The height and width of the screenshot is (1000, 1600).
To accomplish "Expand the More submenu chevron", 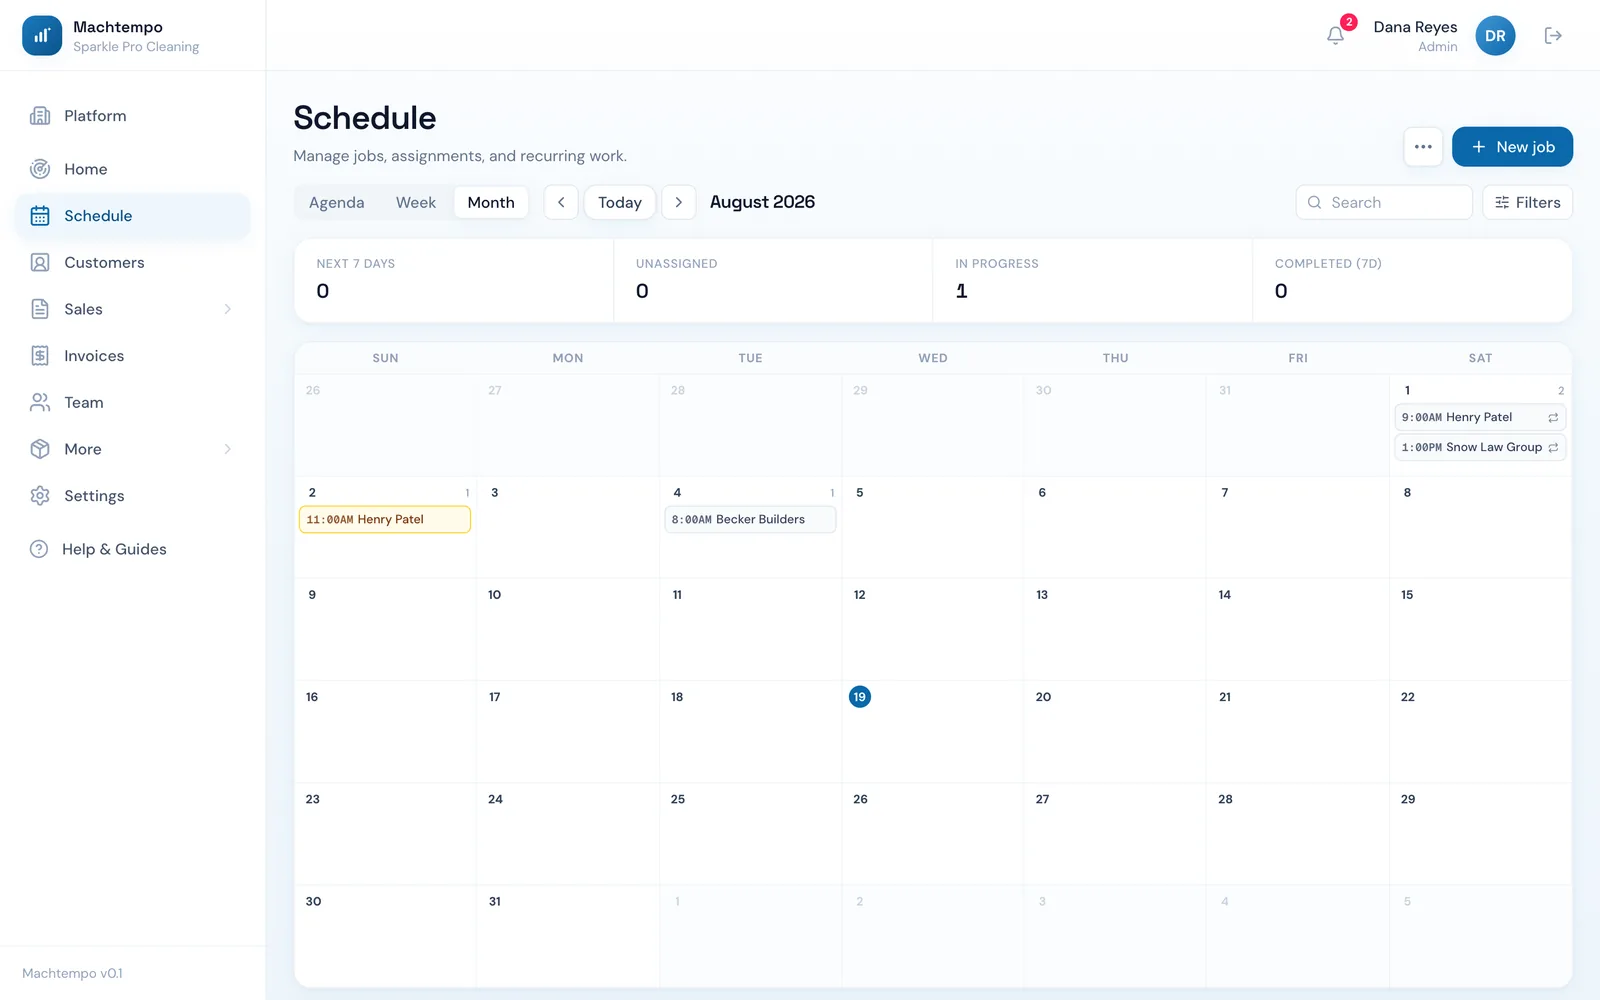I will pyautogui.click(x=227, y=449).
